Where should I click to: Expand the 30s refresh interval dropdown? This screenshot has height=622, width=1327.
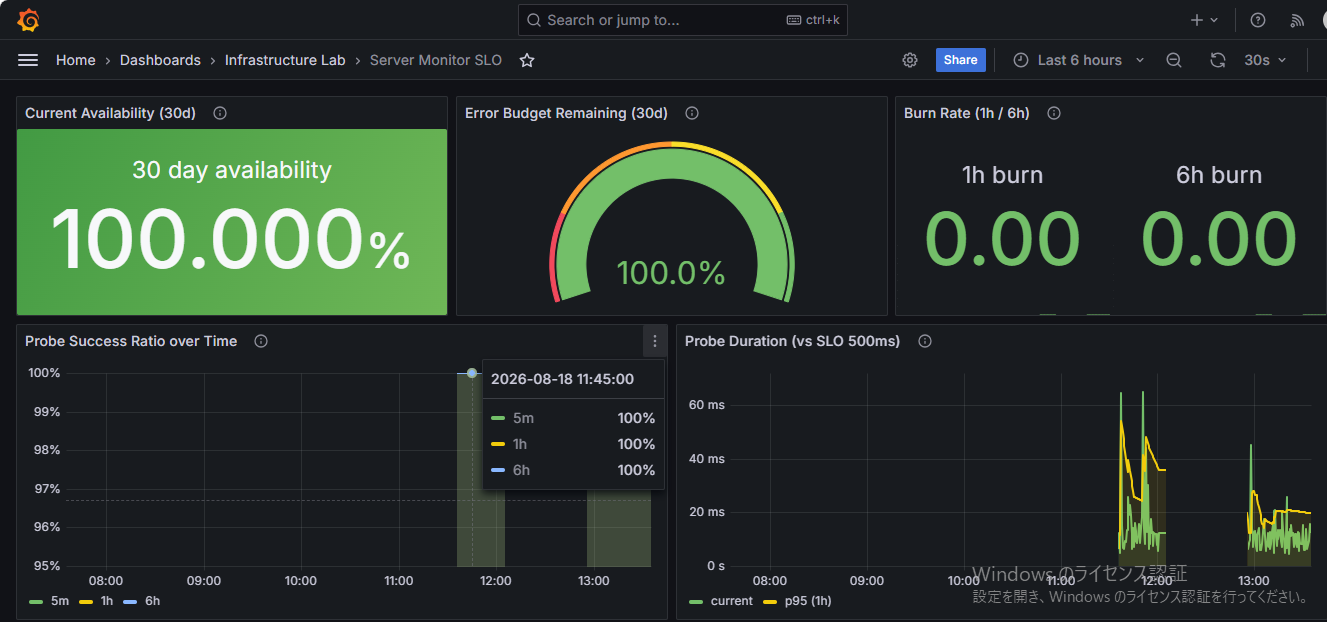click(1265, 60)
